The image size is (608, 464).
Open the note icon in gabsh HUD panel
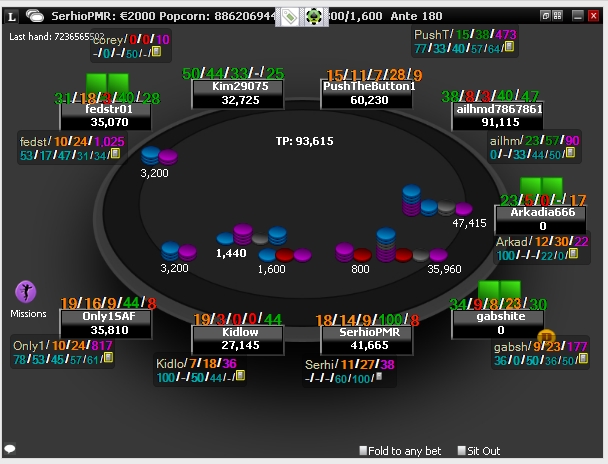583,359
